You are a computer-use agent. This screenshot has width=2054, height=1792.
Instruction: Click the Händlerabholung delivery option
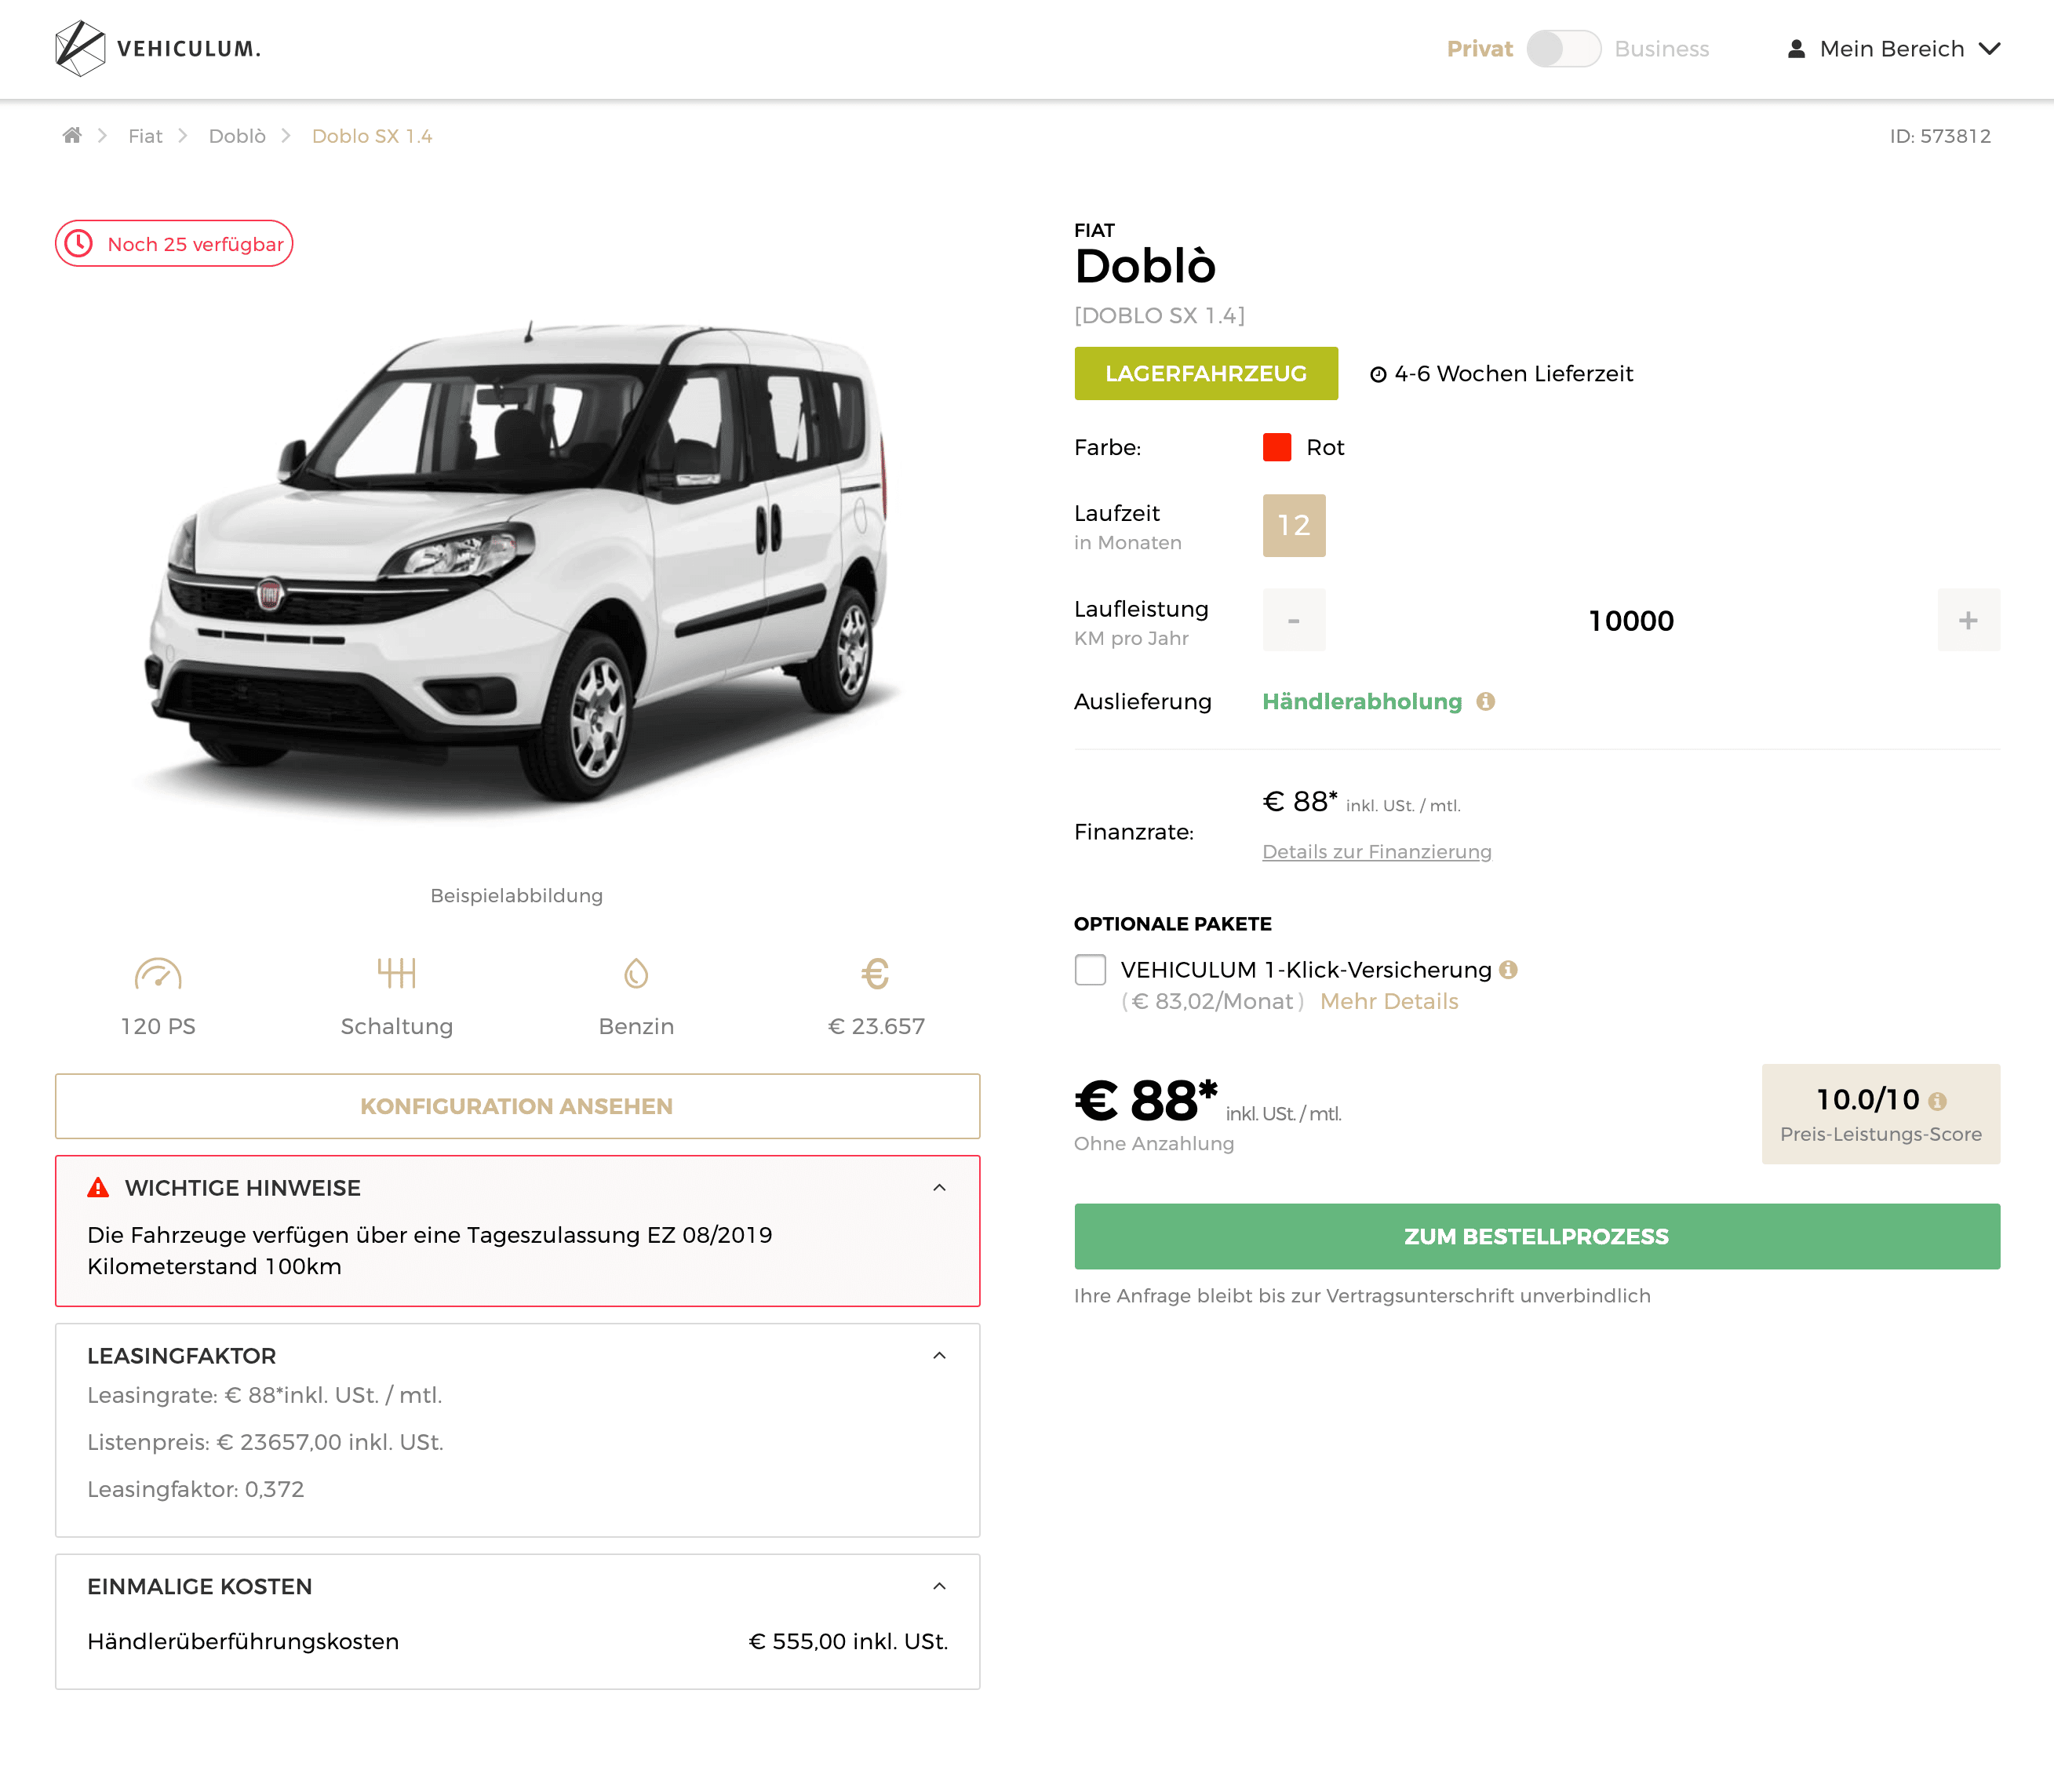1362,701
